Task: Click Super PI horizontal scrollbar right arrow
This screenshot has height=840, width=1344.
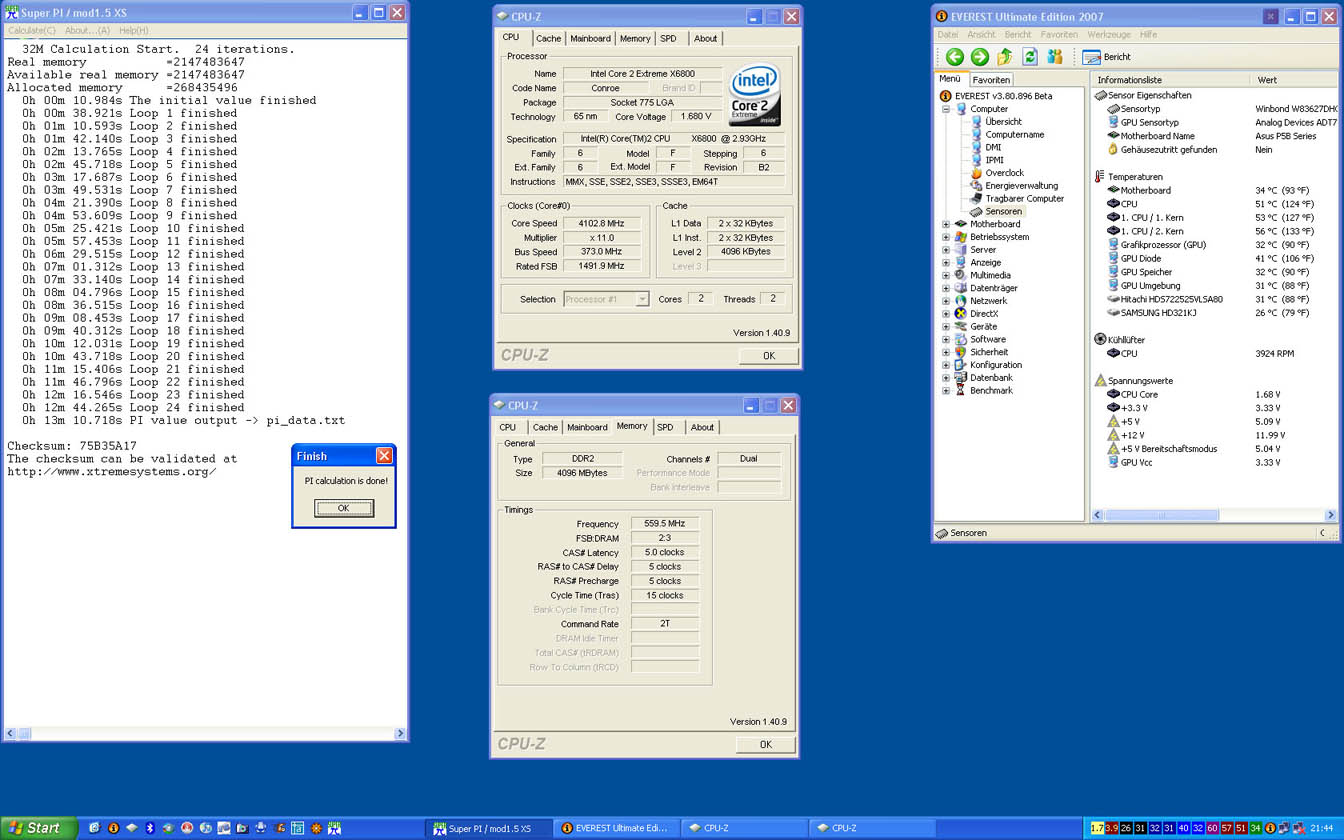Action: (x=400, y=733)
